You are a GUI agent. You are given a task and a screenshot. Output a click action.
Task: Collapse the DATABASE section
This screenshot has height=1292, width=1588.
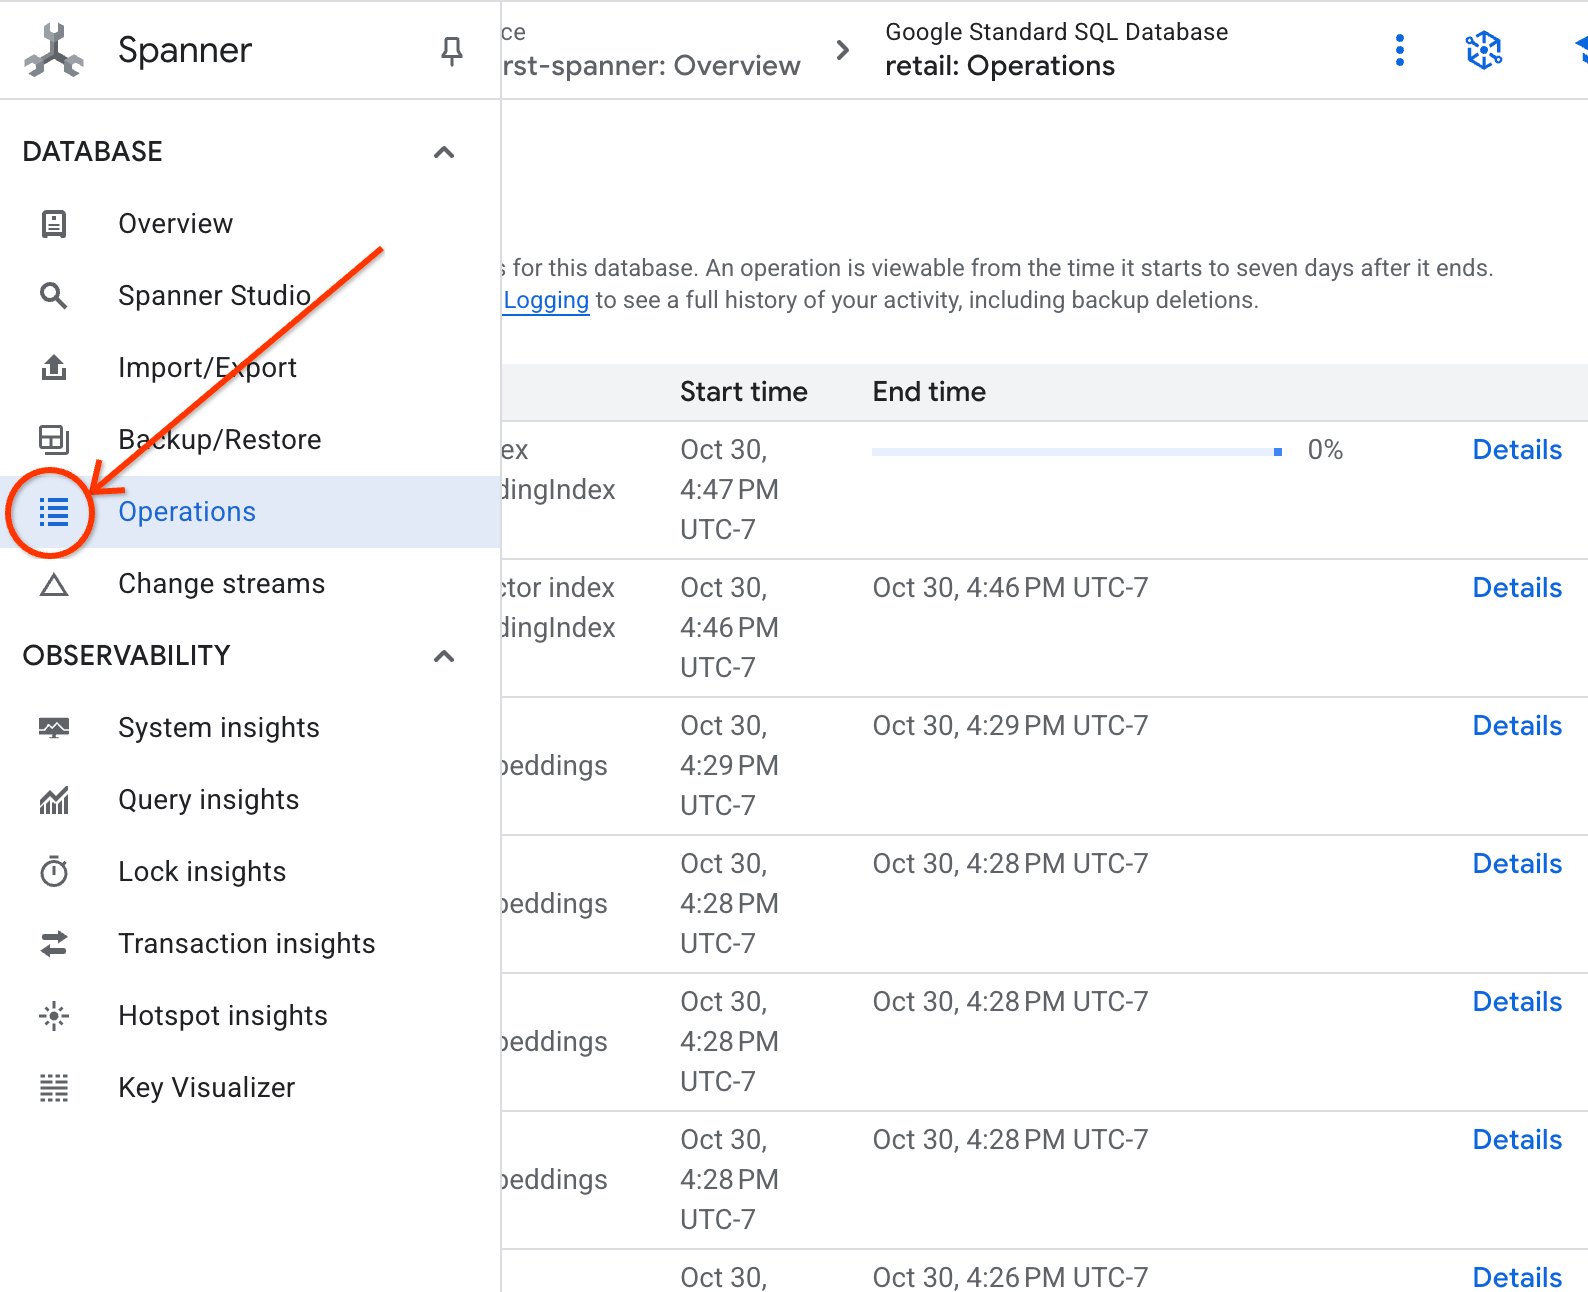click(x=444, y=152)
